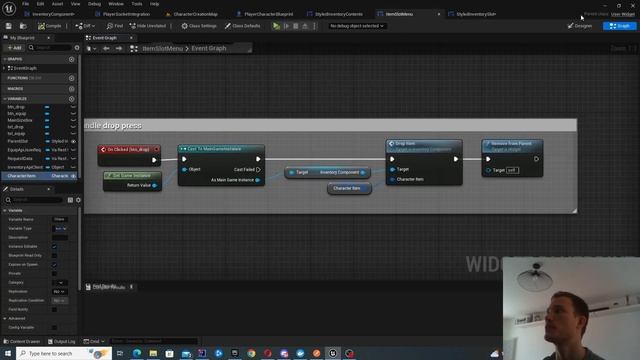Open Details panel settings gear
The width and height of the screenshot is (640, 360).
(x=78, y=200)
